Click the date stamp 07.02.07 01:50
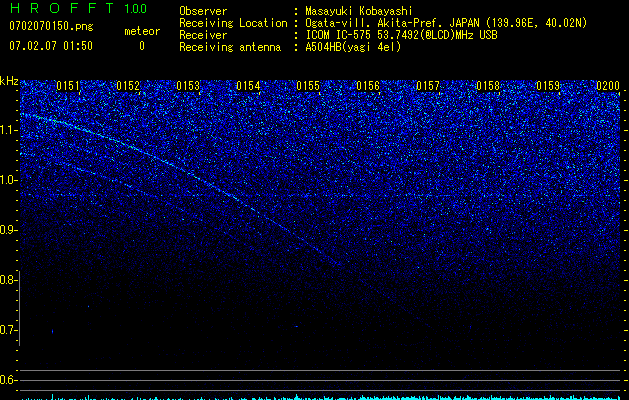 [x=51, y=46]
